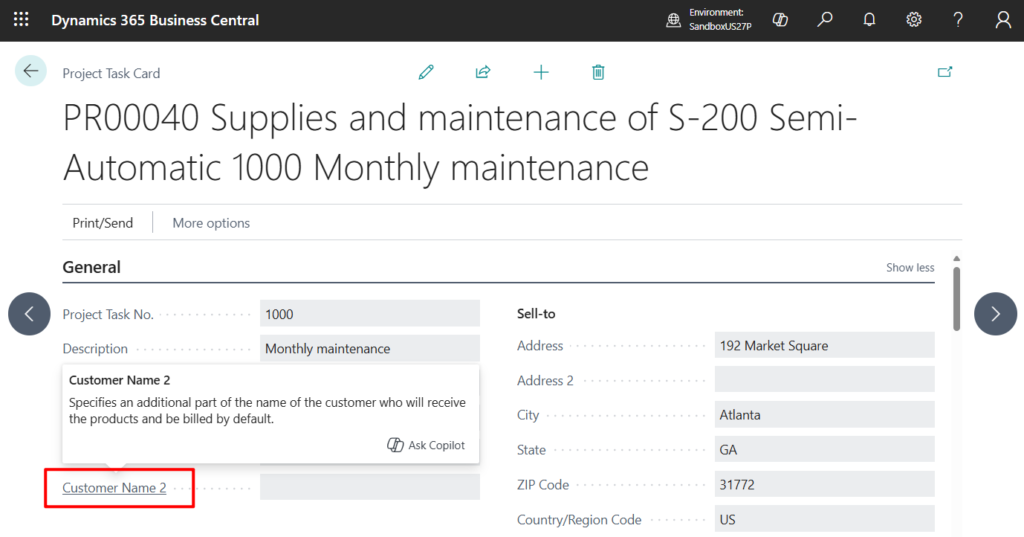Screen dimensions: 1024x537
Task: Open the search magnifier icon
Action: [825, 20]
